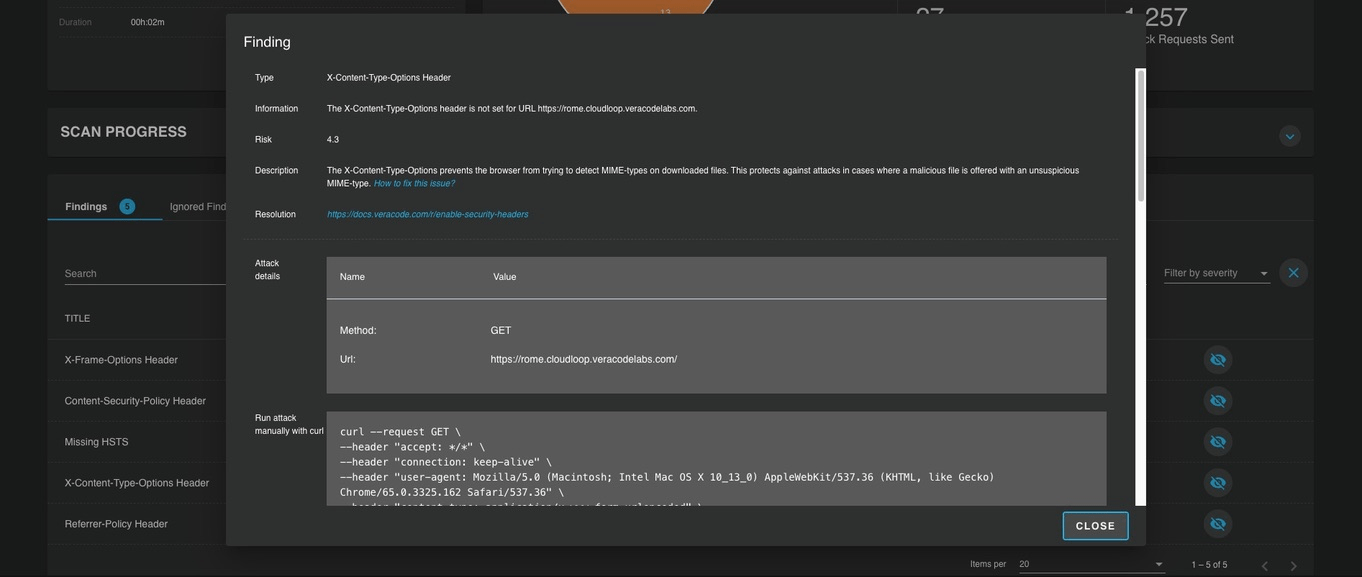Viewport: 1362px width, 577px height.
Task: Toggle ignore on Content-Security-Policy Header finding
Action: [x=1217, y=401]
